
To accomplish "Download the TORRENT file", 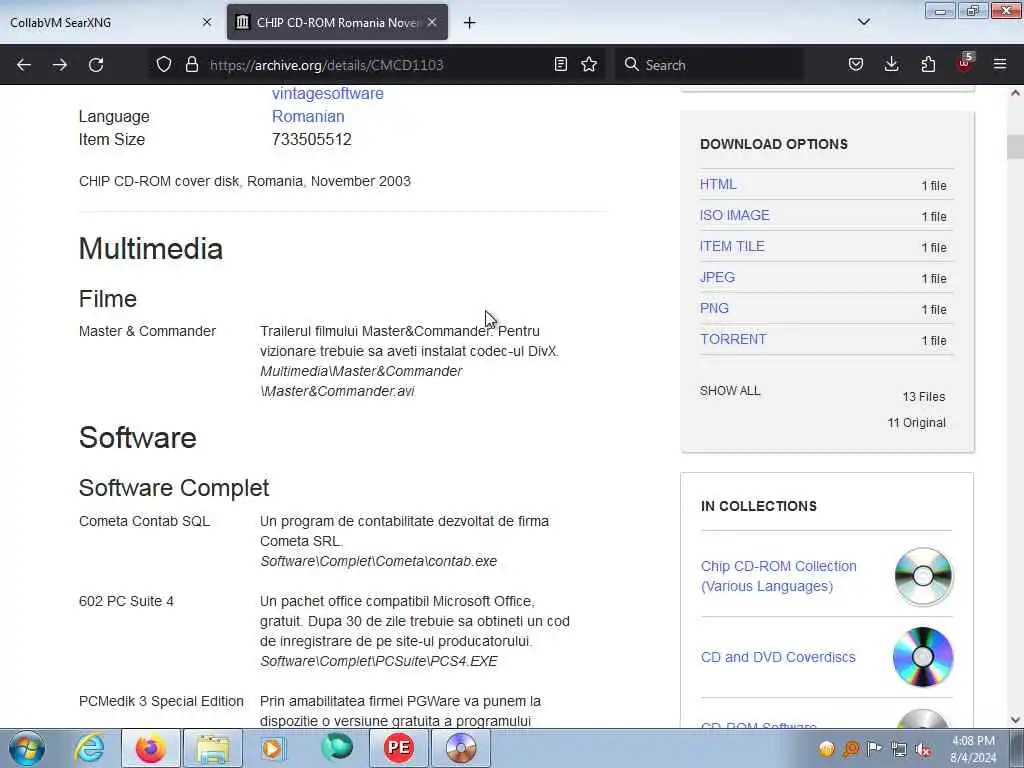I will coord(733,339).
